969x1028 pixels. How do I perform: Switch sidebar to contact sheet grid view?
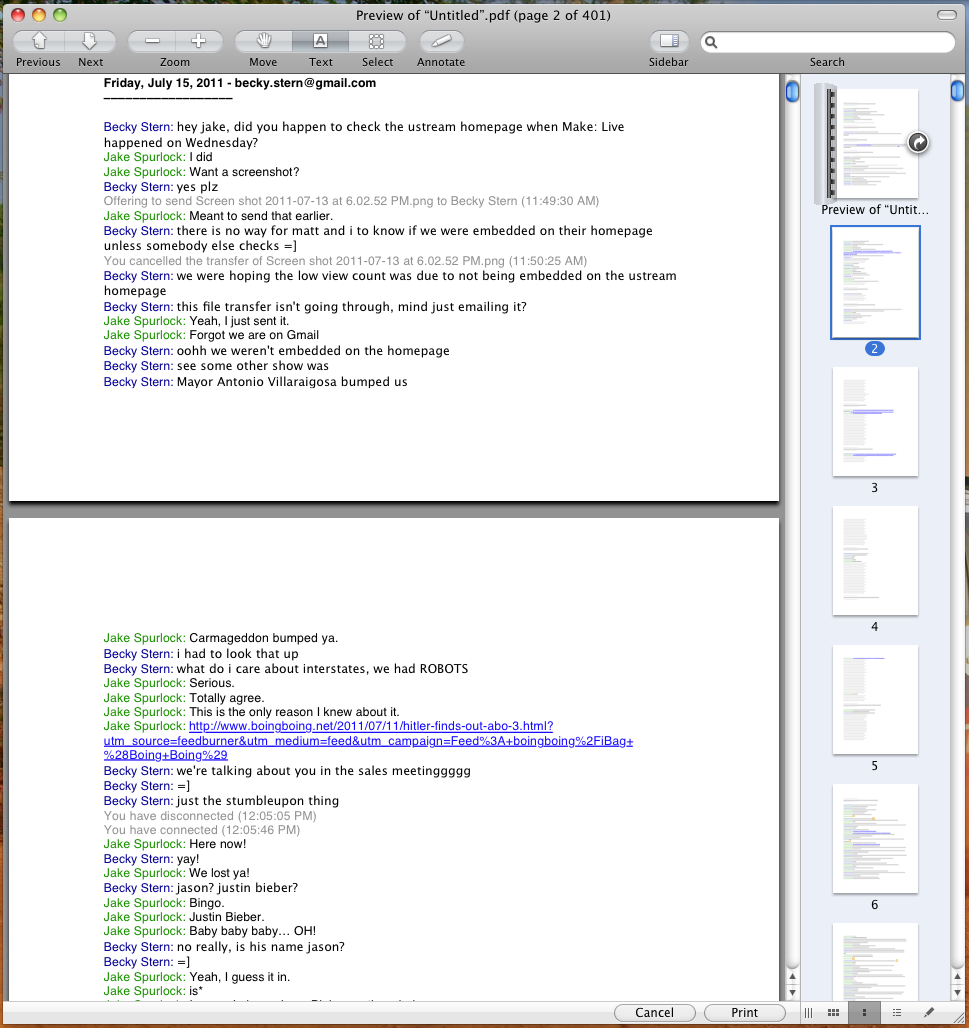coord(833,1013)
